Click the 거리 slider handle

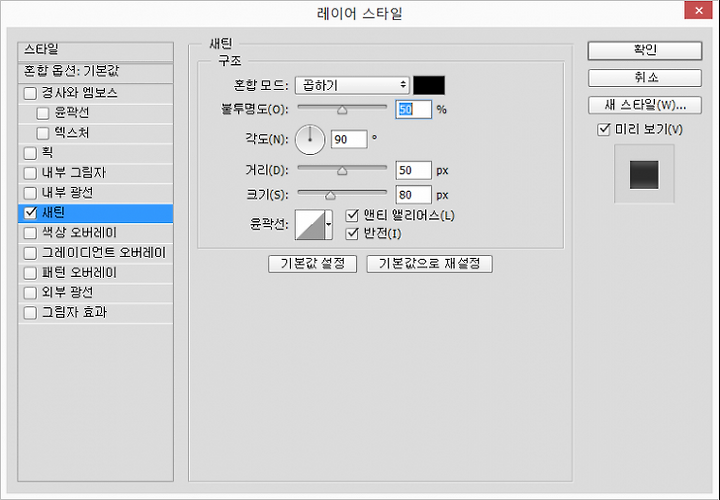pos(342,171)
